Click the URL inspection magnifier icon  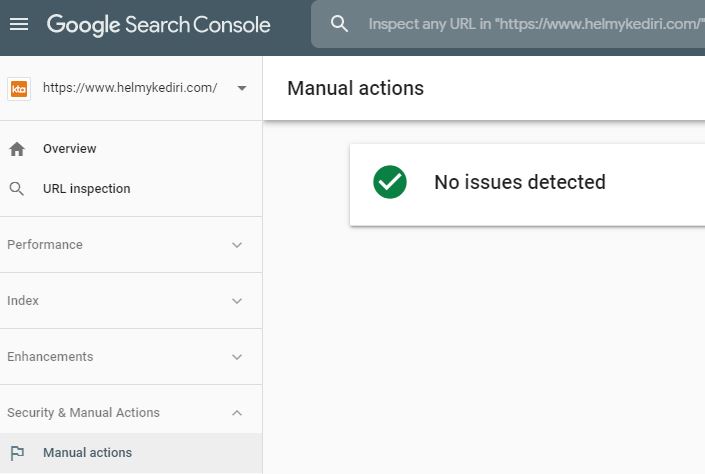click(x=17, y=189)
